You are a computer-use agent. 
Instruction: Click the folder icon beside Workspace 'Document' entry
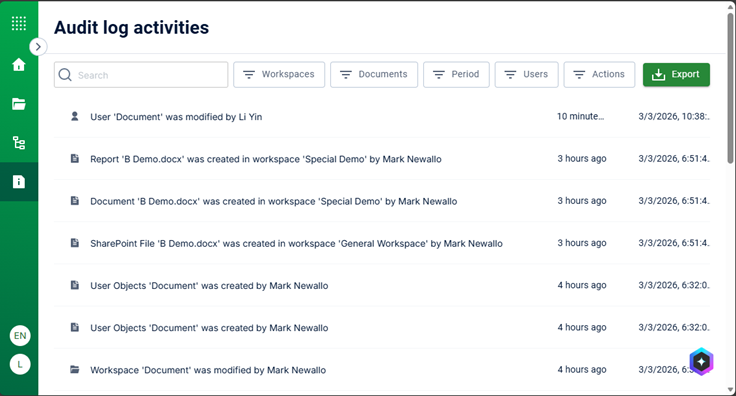pyautogui.click(x=75, y=369)
